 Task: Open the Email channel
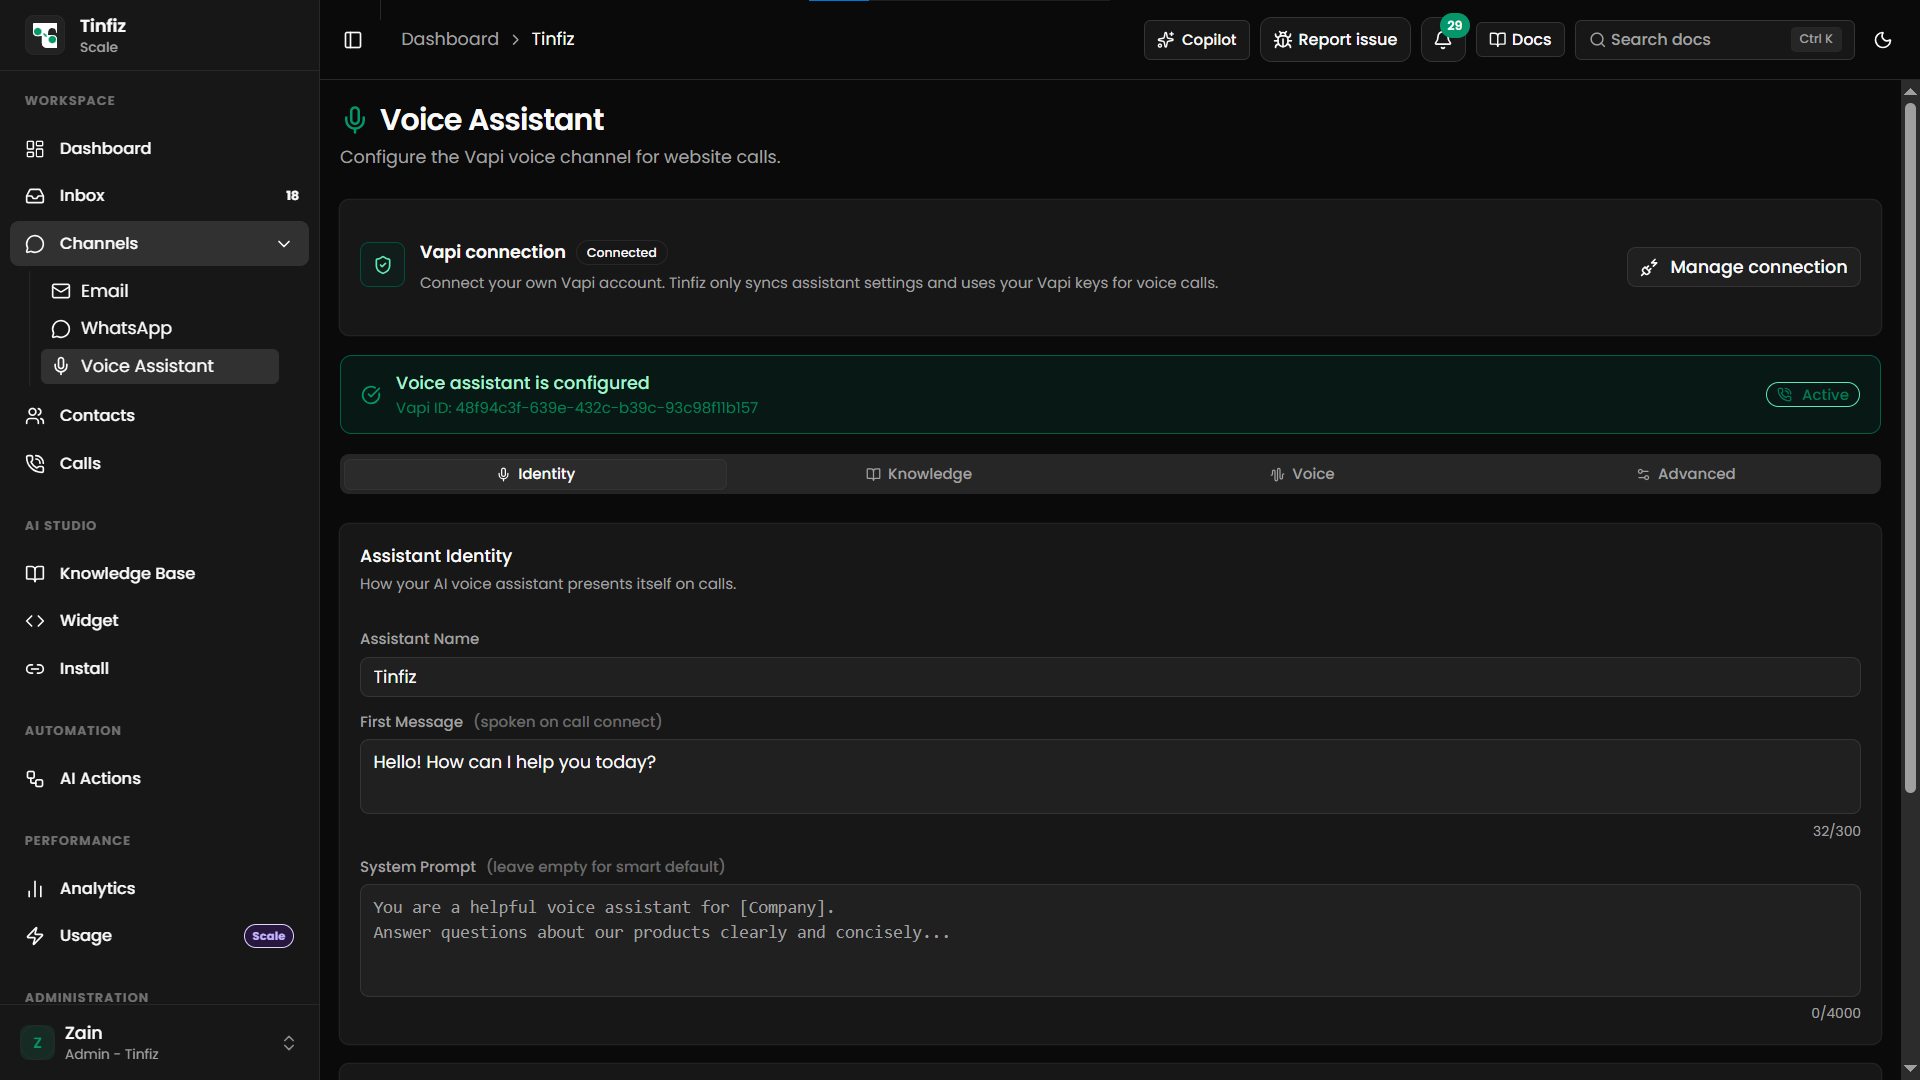point(160,291)
